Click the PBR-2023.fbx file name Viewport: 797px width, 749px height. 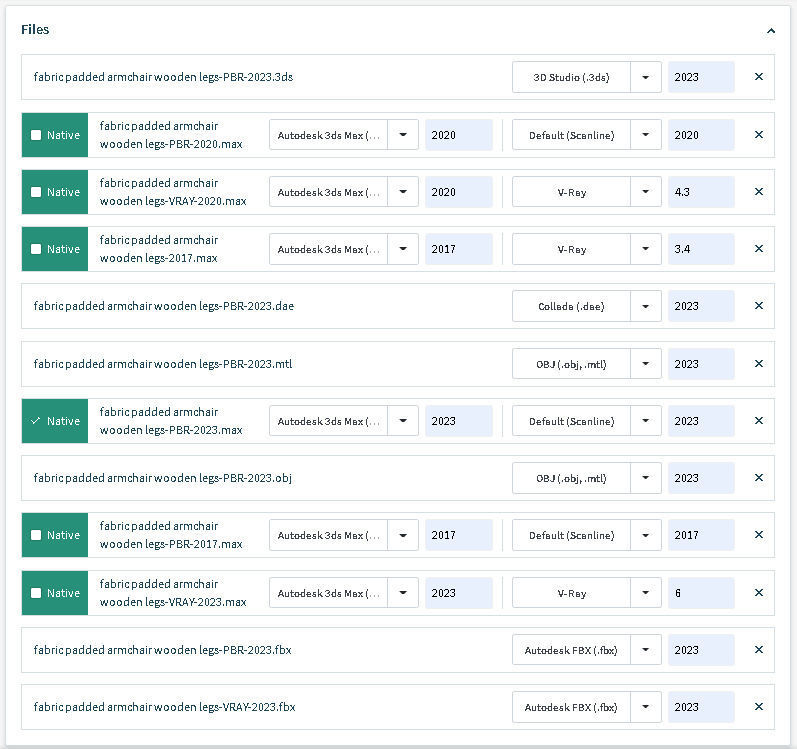162,650
